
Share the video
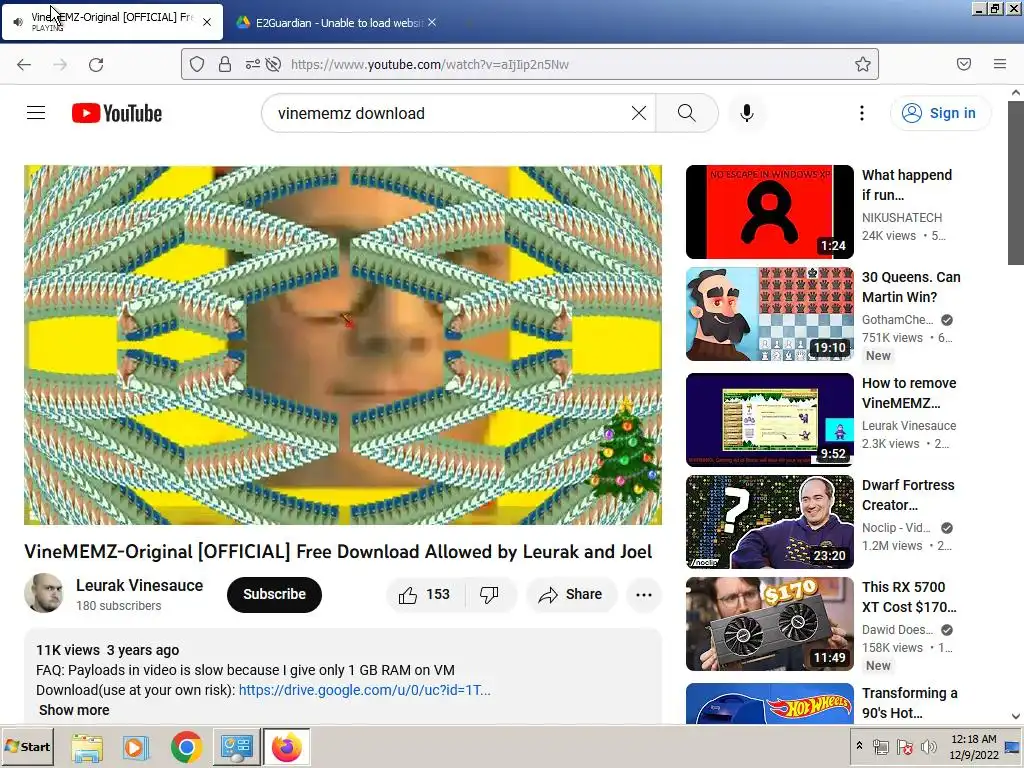click(x=570, y=594)
